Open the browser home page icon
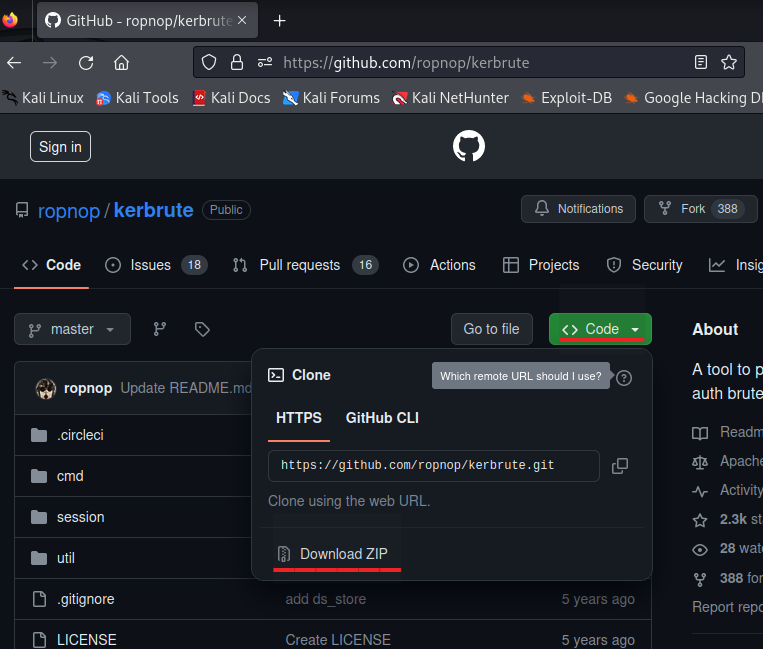The height and width of the screenshot is (649, 763). (x=121, y=63)
